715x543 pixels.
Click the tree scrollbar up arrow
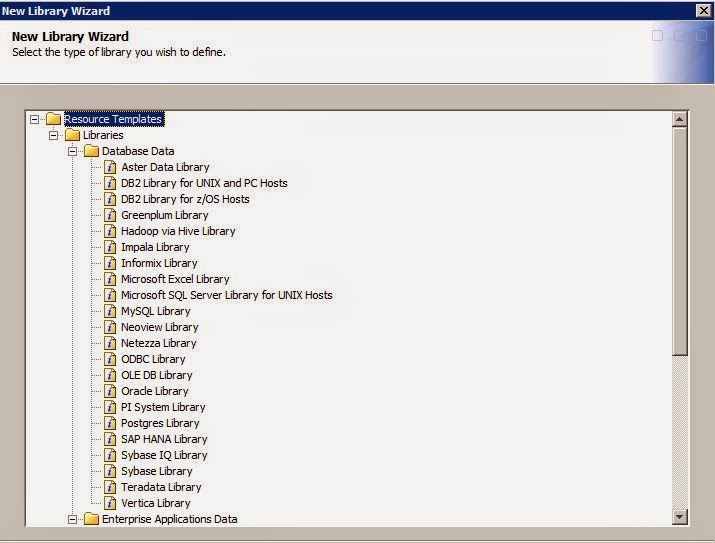(x=679, y=119)
